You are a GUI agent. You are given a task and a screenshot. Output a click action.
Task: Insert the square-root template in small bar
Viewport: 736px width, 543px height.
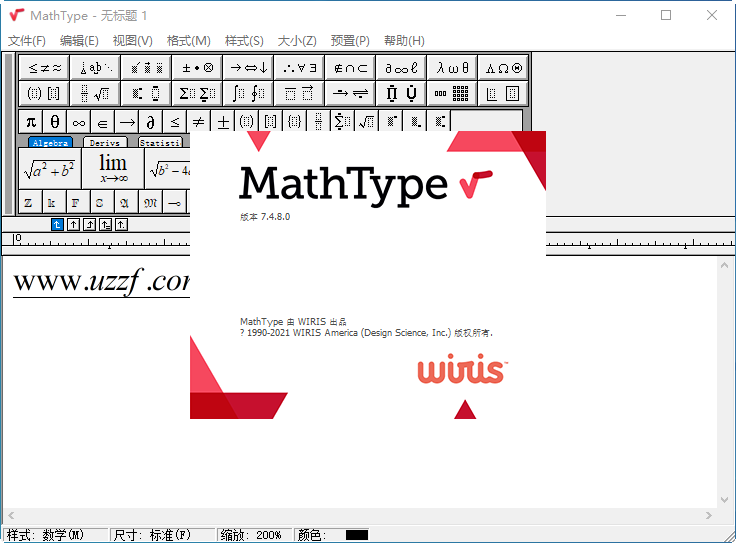pyautogui.click(x=367, y=122)
